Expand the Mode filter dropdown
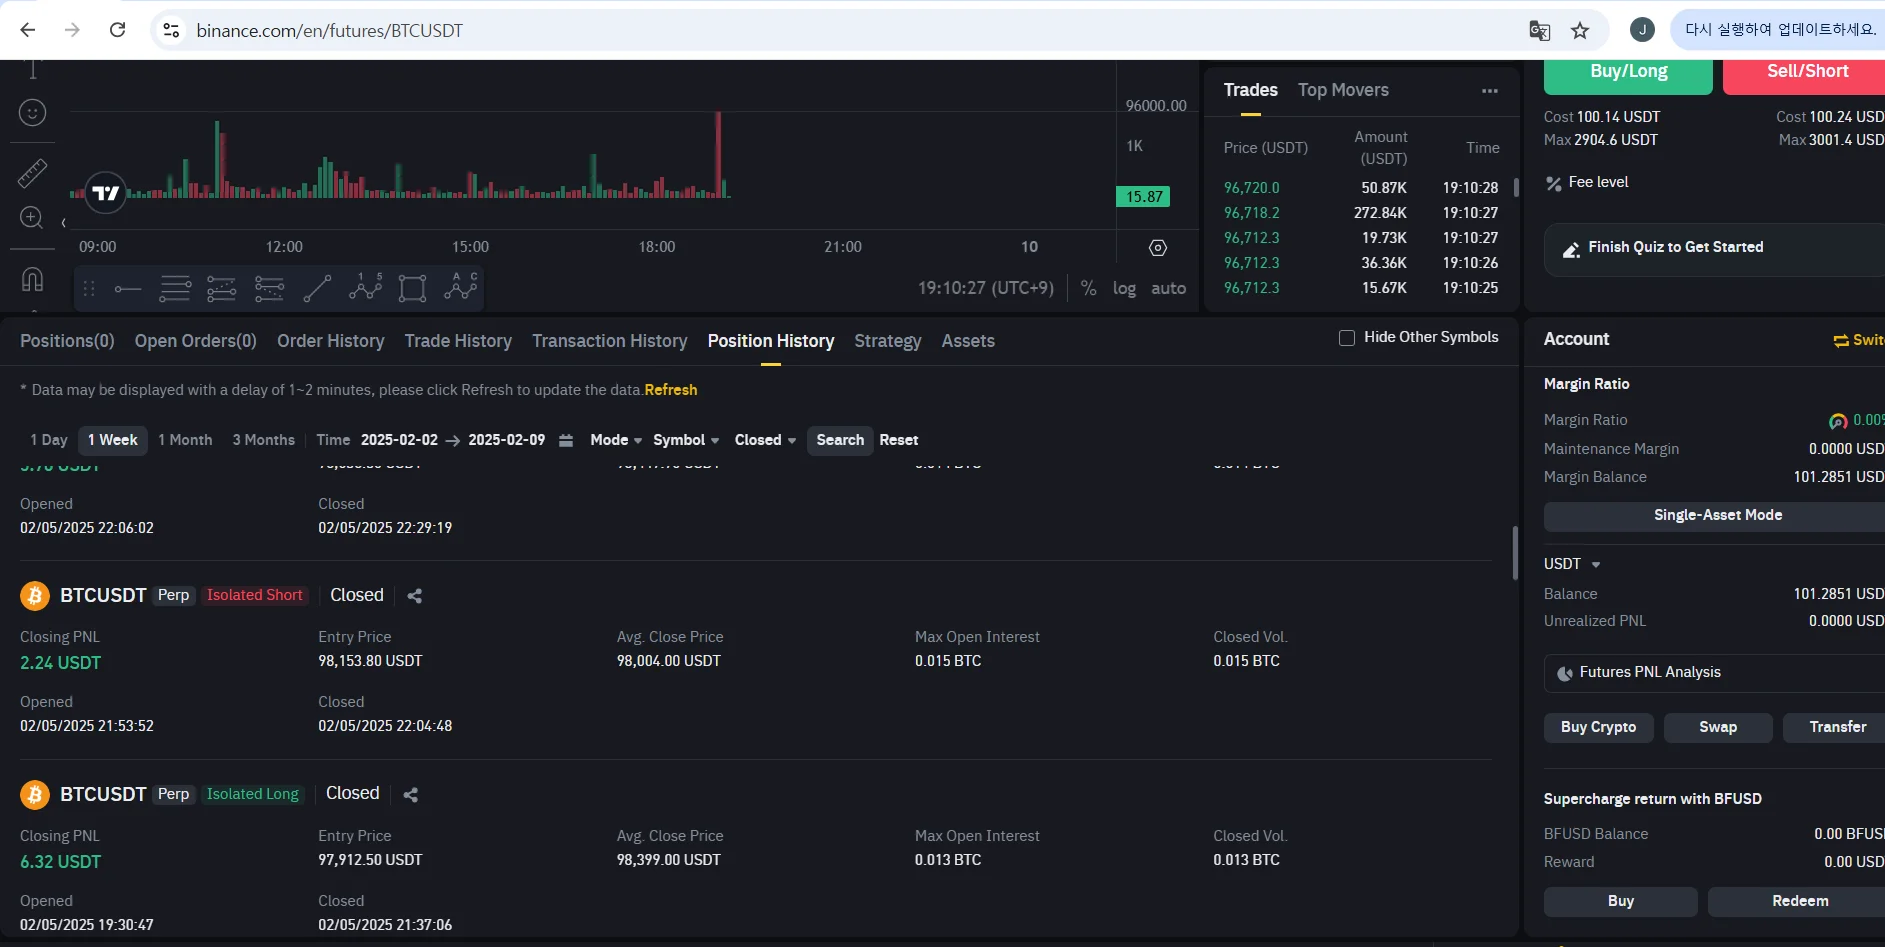Screen dimensions: 1885x947 (615, 441)
